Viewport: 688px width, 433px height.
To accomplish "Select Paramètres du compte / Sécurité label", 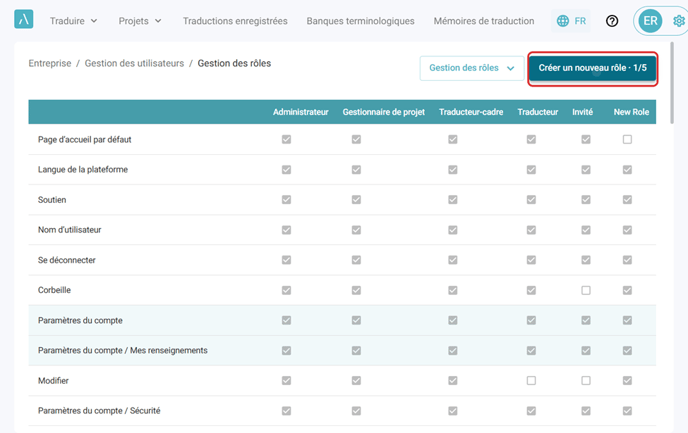I will pyautogui.click(x=99, y=411).
